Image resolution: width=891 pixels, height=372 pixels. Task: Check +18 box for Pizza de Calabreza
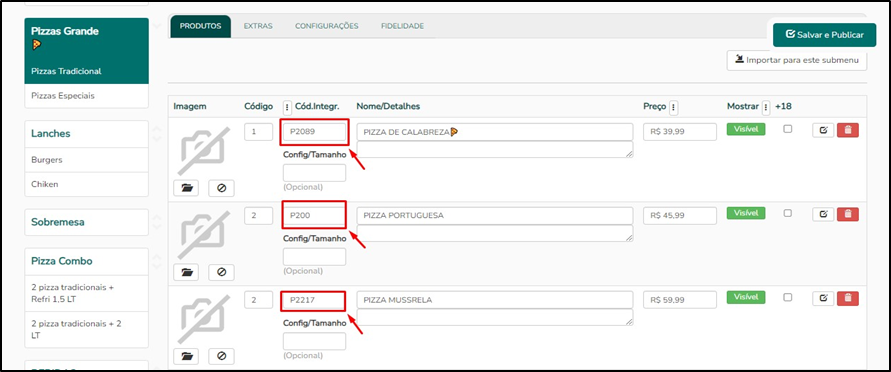[788, 129]
